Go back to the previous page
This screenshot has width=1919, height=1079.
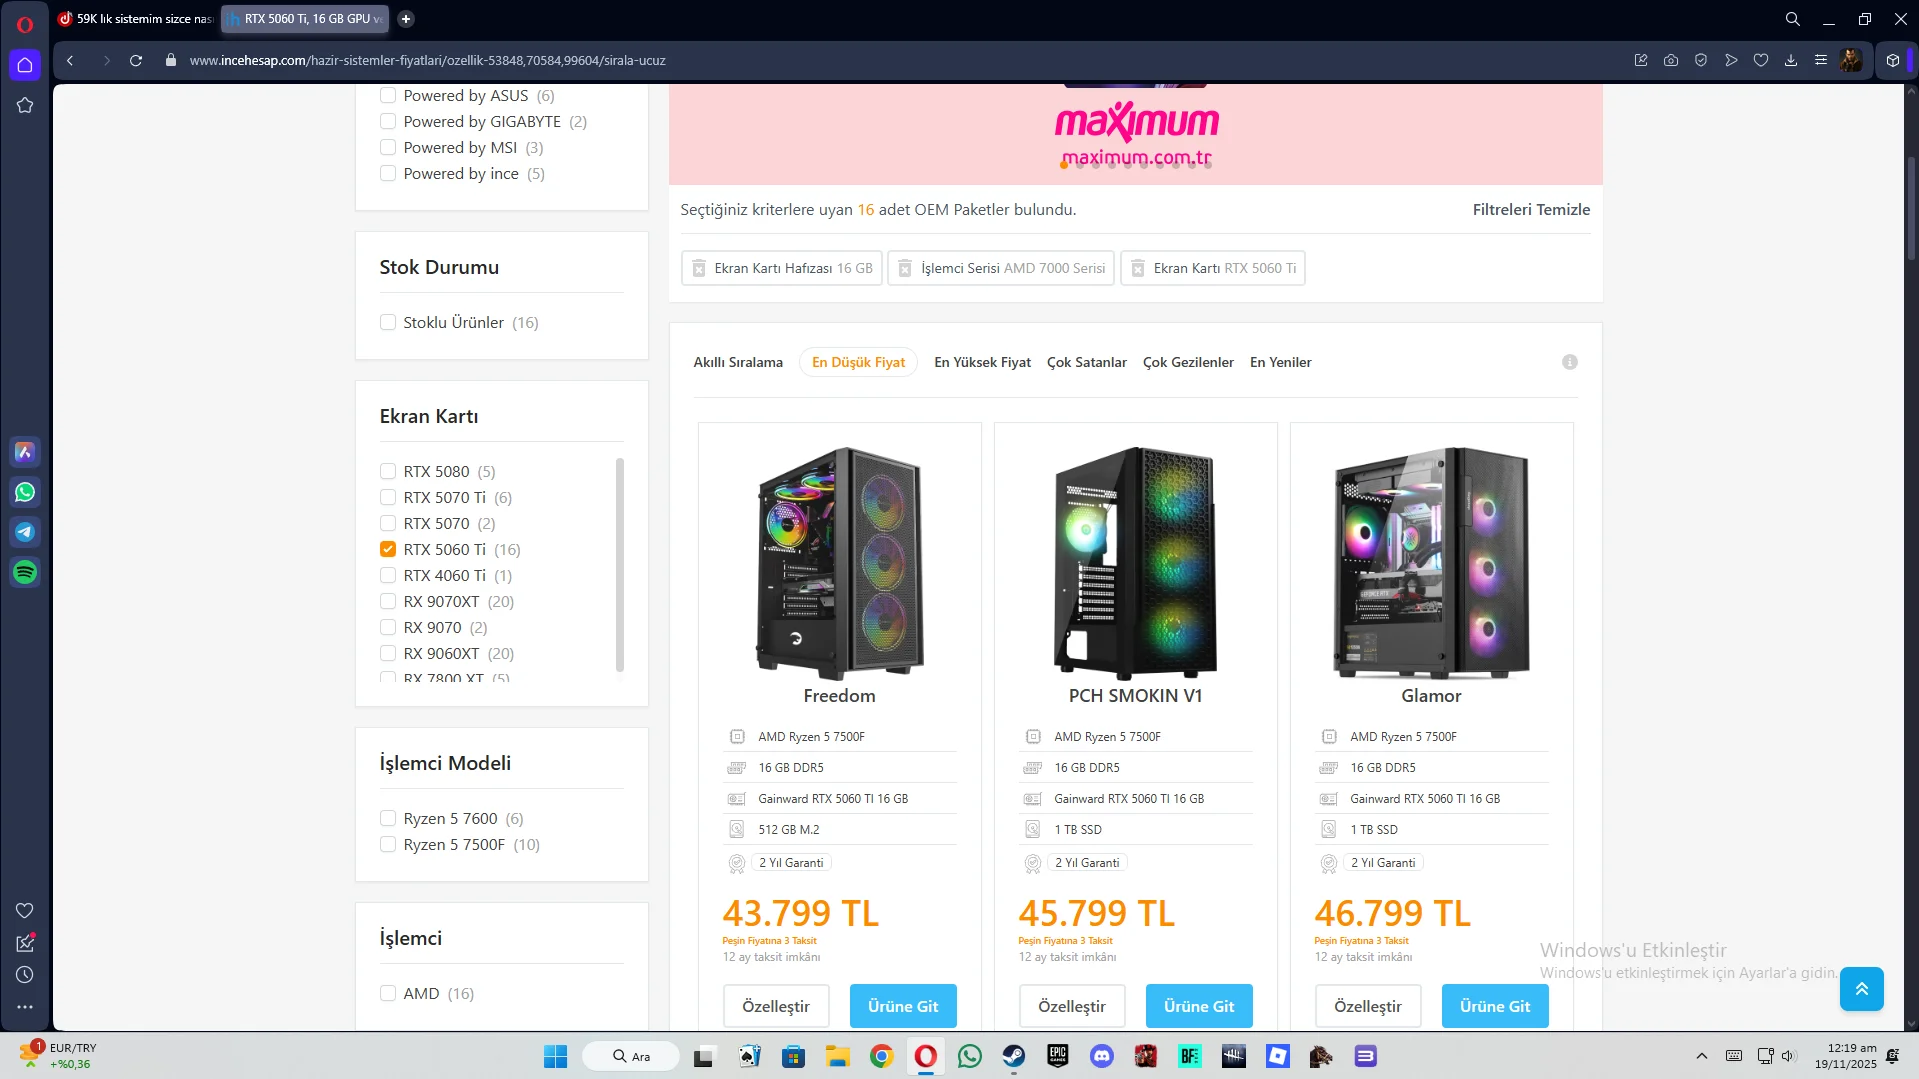coord(70,60)
